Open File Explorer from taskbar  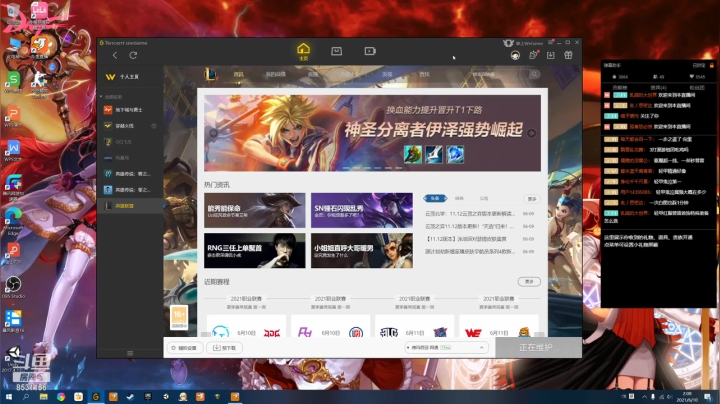[43, 397]
